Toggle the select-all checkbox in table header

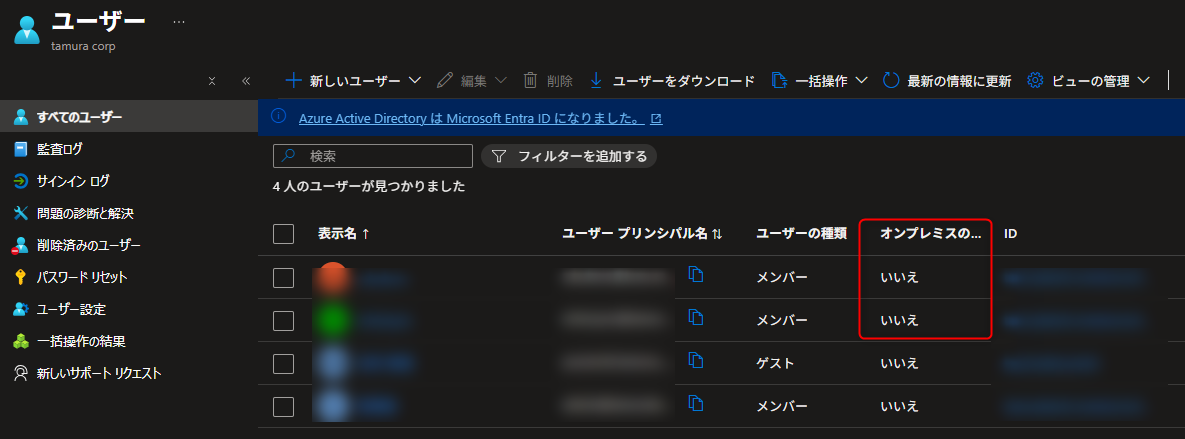point(283,234)
